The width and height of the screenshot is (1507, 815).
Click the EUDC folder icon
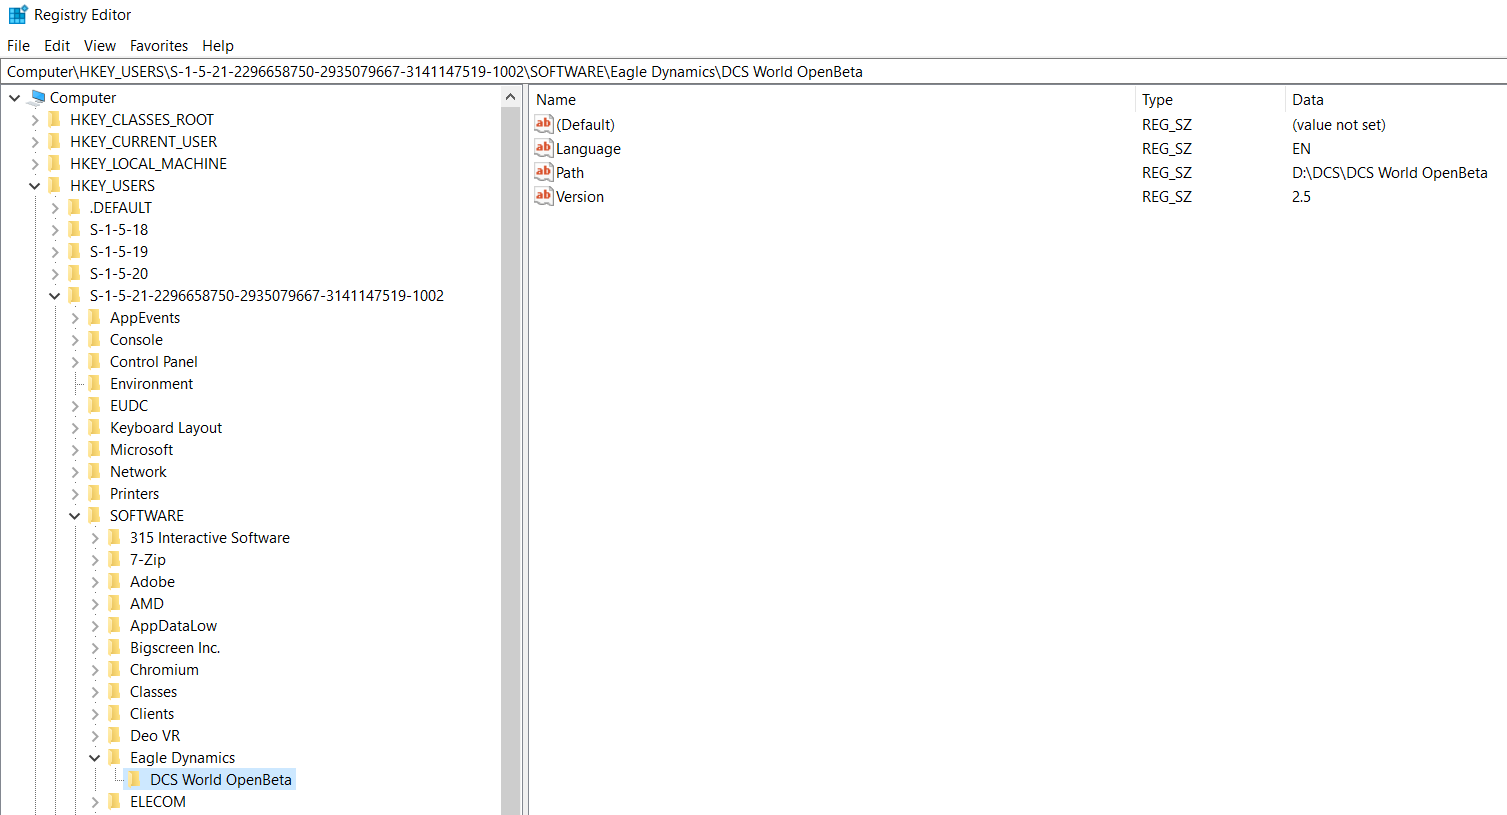[94, 405]
